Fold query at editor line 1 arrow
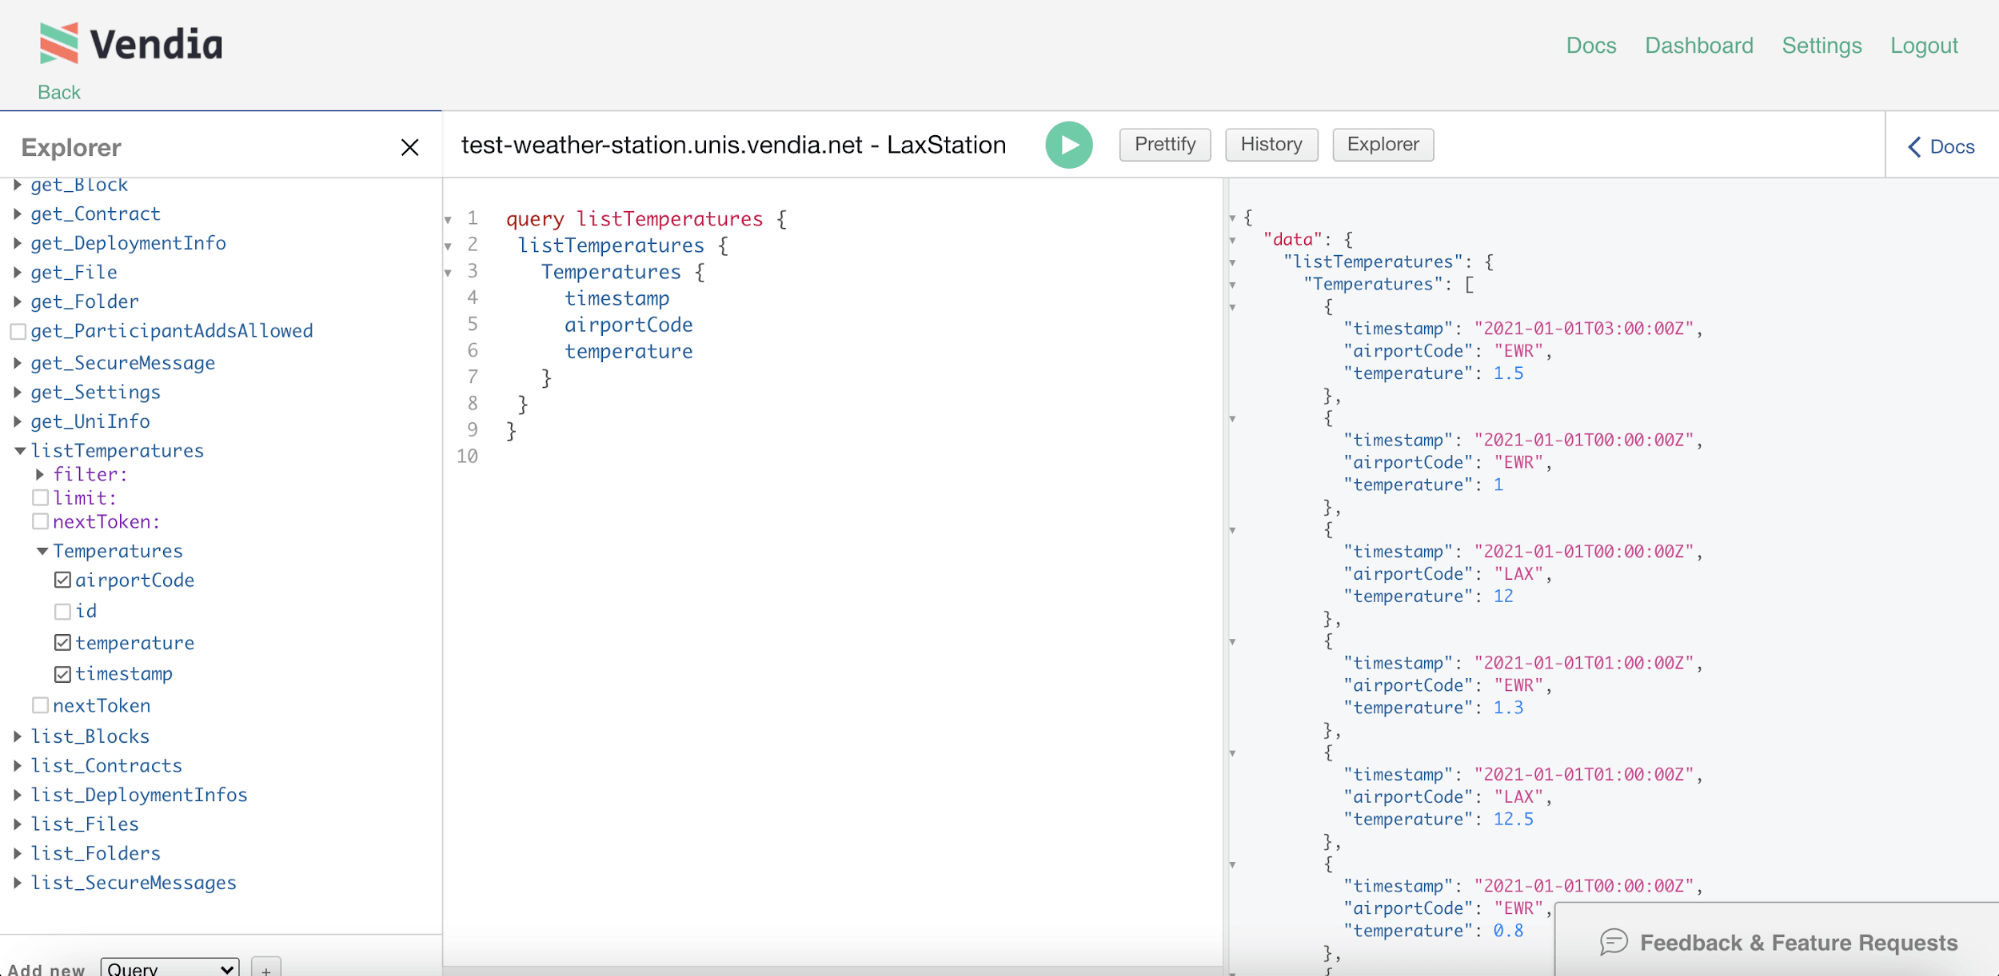This screenshot has width=1999, height=976. click(x=448, y=219)
